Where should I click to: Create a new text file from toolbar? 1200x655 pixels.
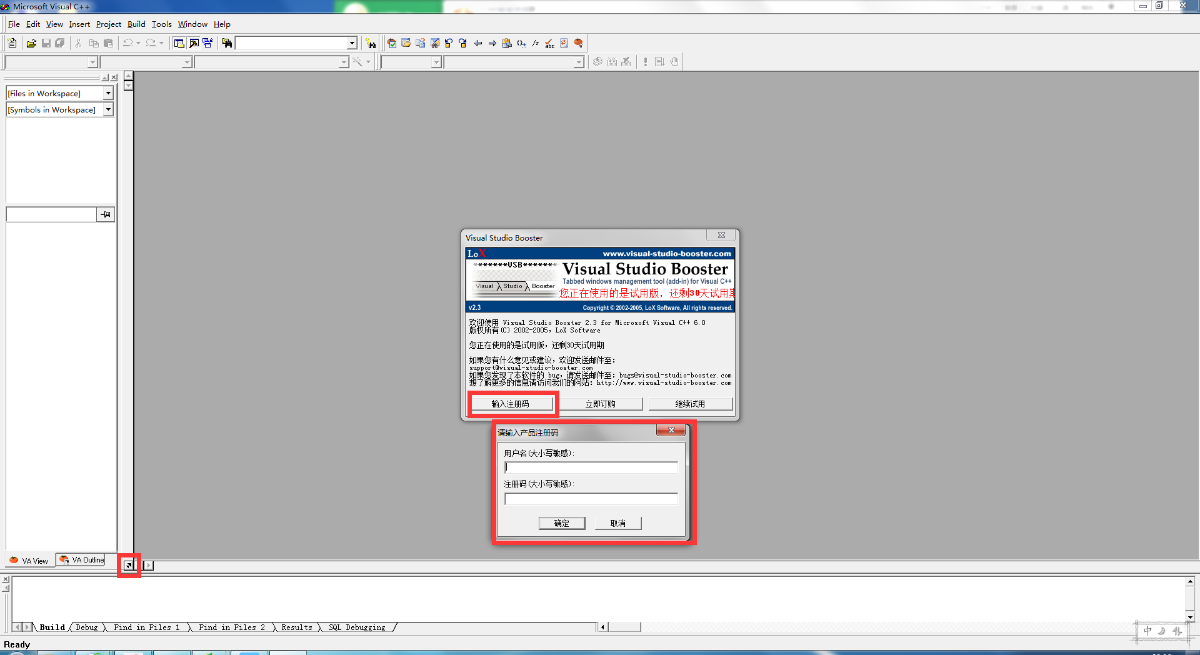click(12, 43)
